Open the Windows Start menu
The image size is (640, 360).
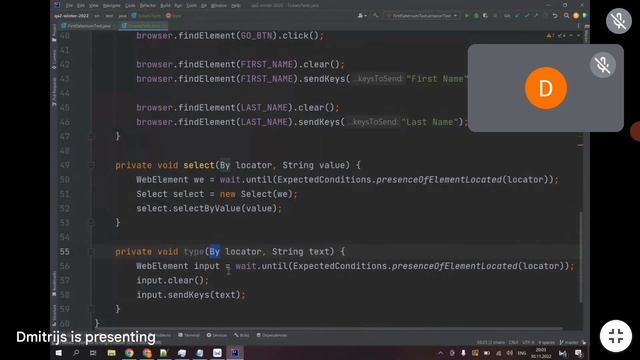[58, 353]
